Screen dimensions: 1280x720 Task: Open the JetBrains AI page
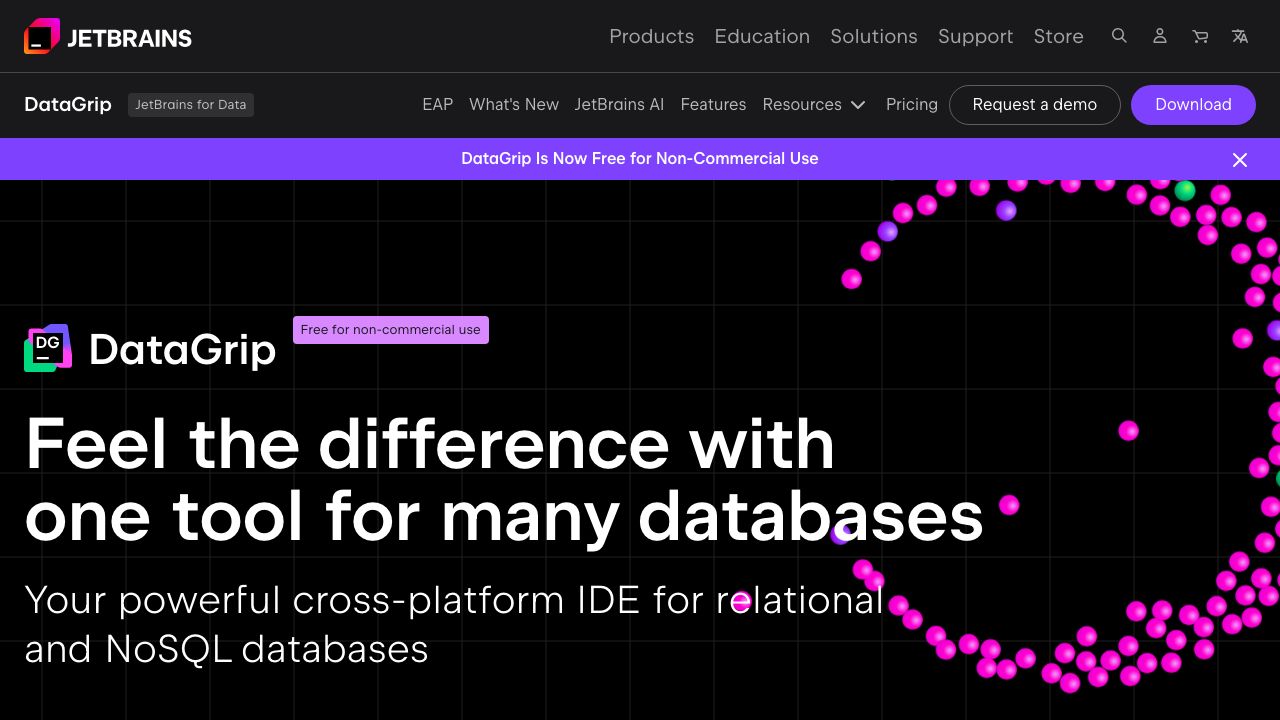(x=619, y=104)
